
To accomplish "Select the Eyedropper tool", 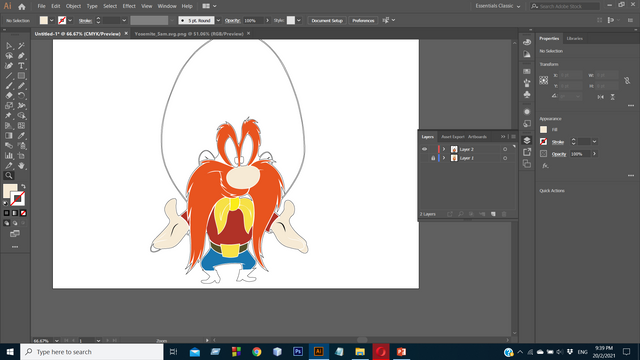I will coord(21,136).
